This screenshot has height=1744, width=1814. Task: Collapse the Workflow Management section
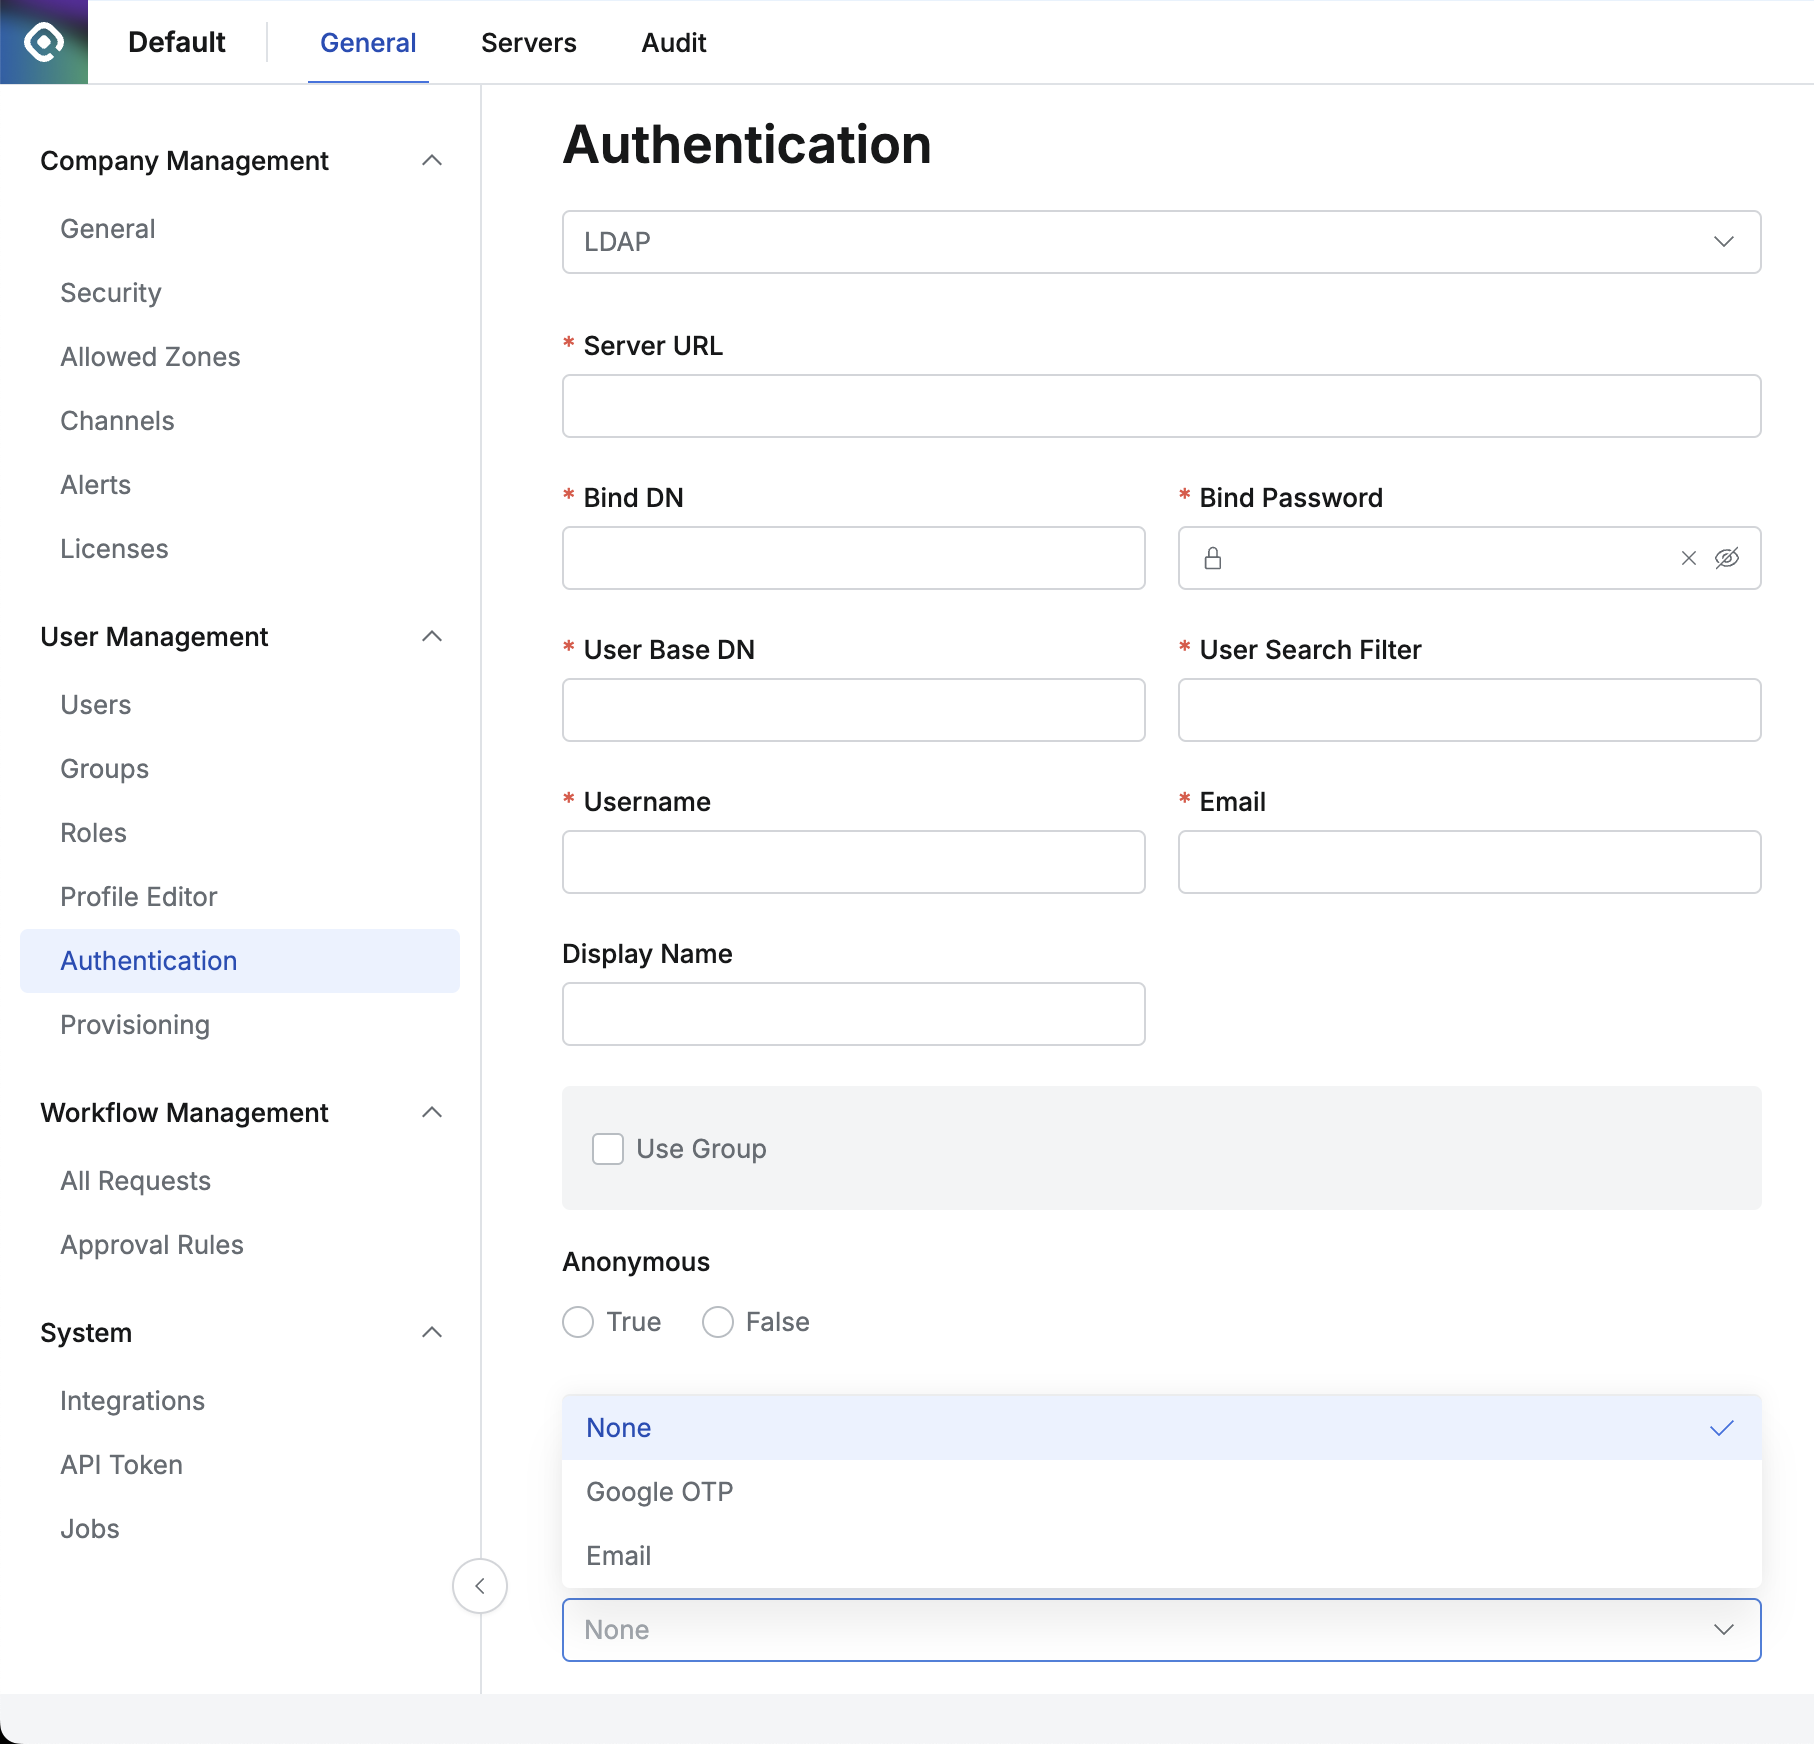pos(432,1112)
